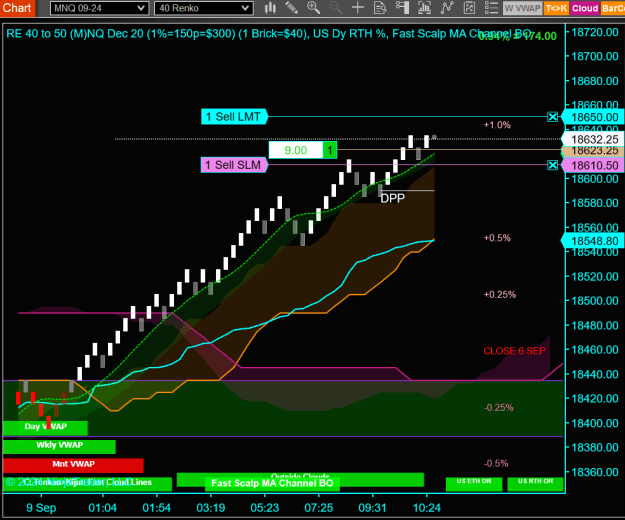Click the 1 Sell SLM order flag
The image size is (625, 520).
point(234,165)
